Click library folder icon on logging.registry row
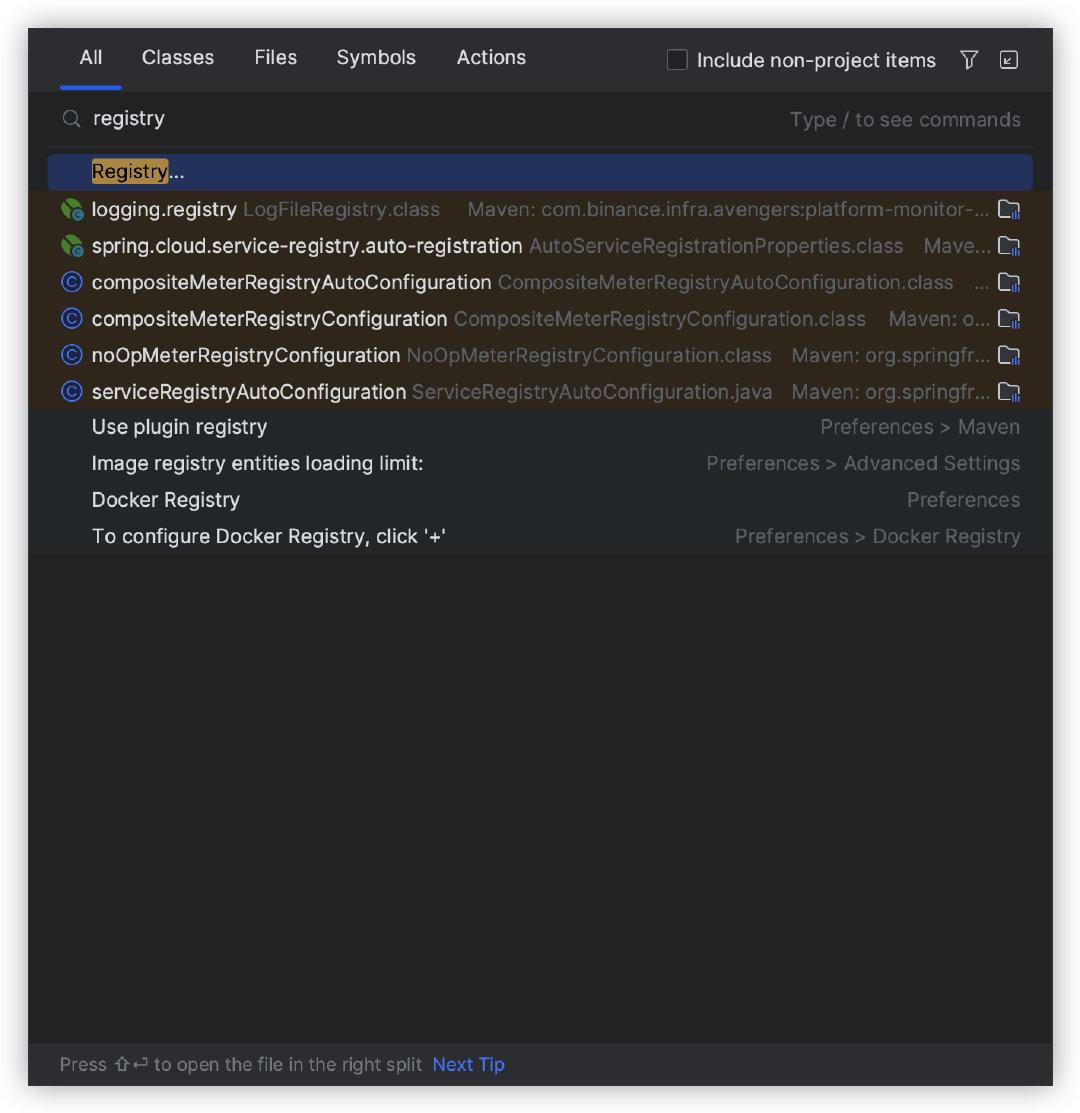Screen dimensions: 1080x1113 1008,209
